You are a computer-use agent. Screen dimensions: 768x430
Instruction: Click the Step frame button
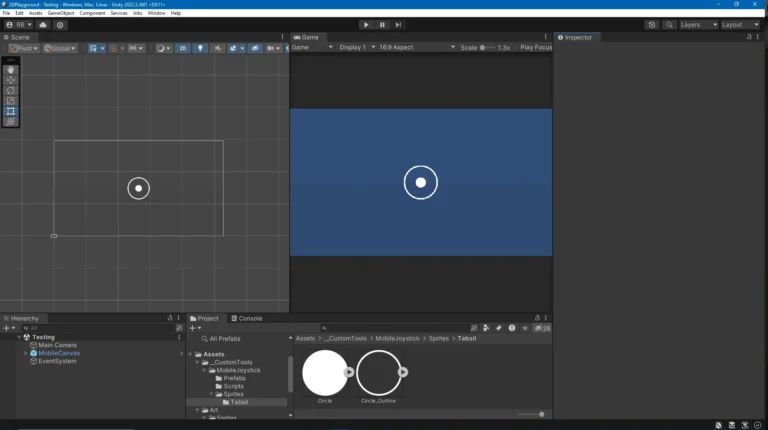(398, 25)
